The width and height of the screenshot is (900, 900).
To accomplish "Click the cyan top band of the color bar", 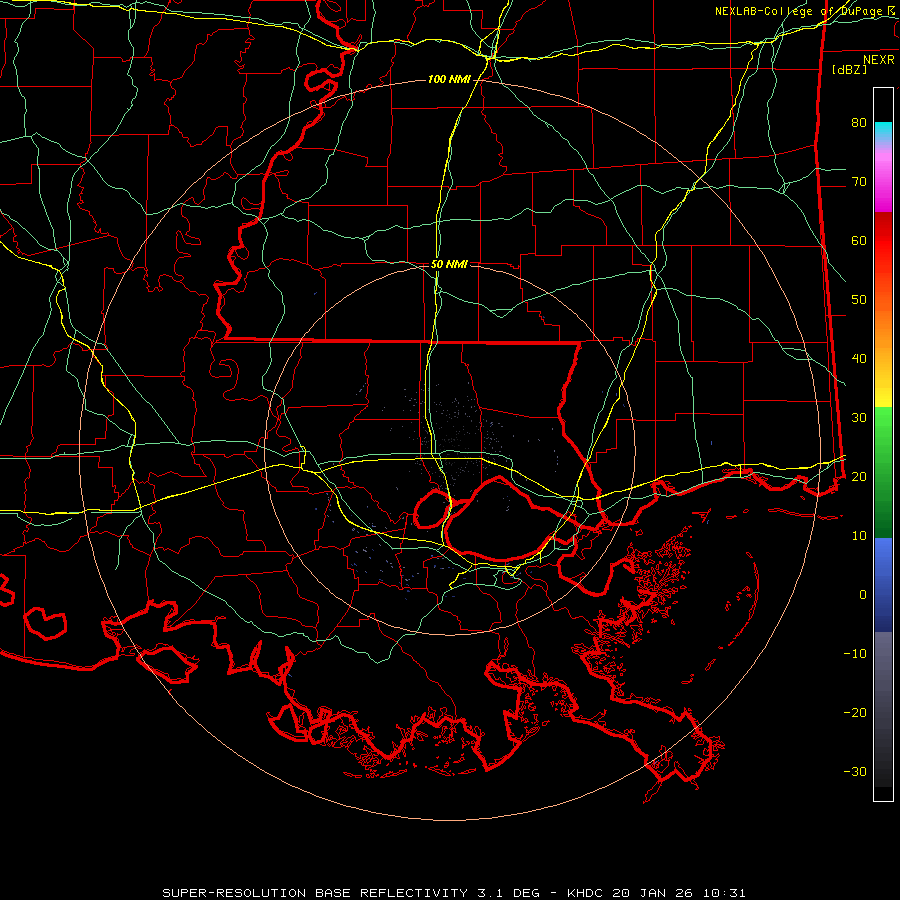I will tap(883, 130).
